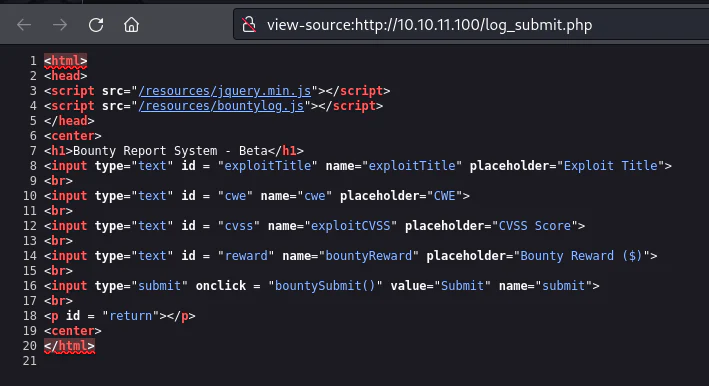Go forward with the browser forward arrow
Image resolution: width=709 pixels, height=386 pixels.
coord(60,25)
